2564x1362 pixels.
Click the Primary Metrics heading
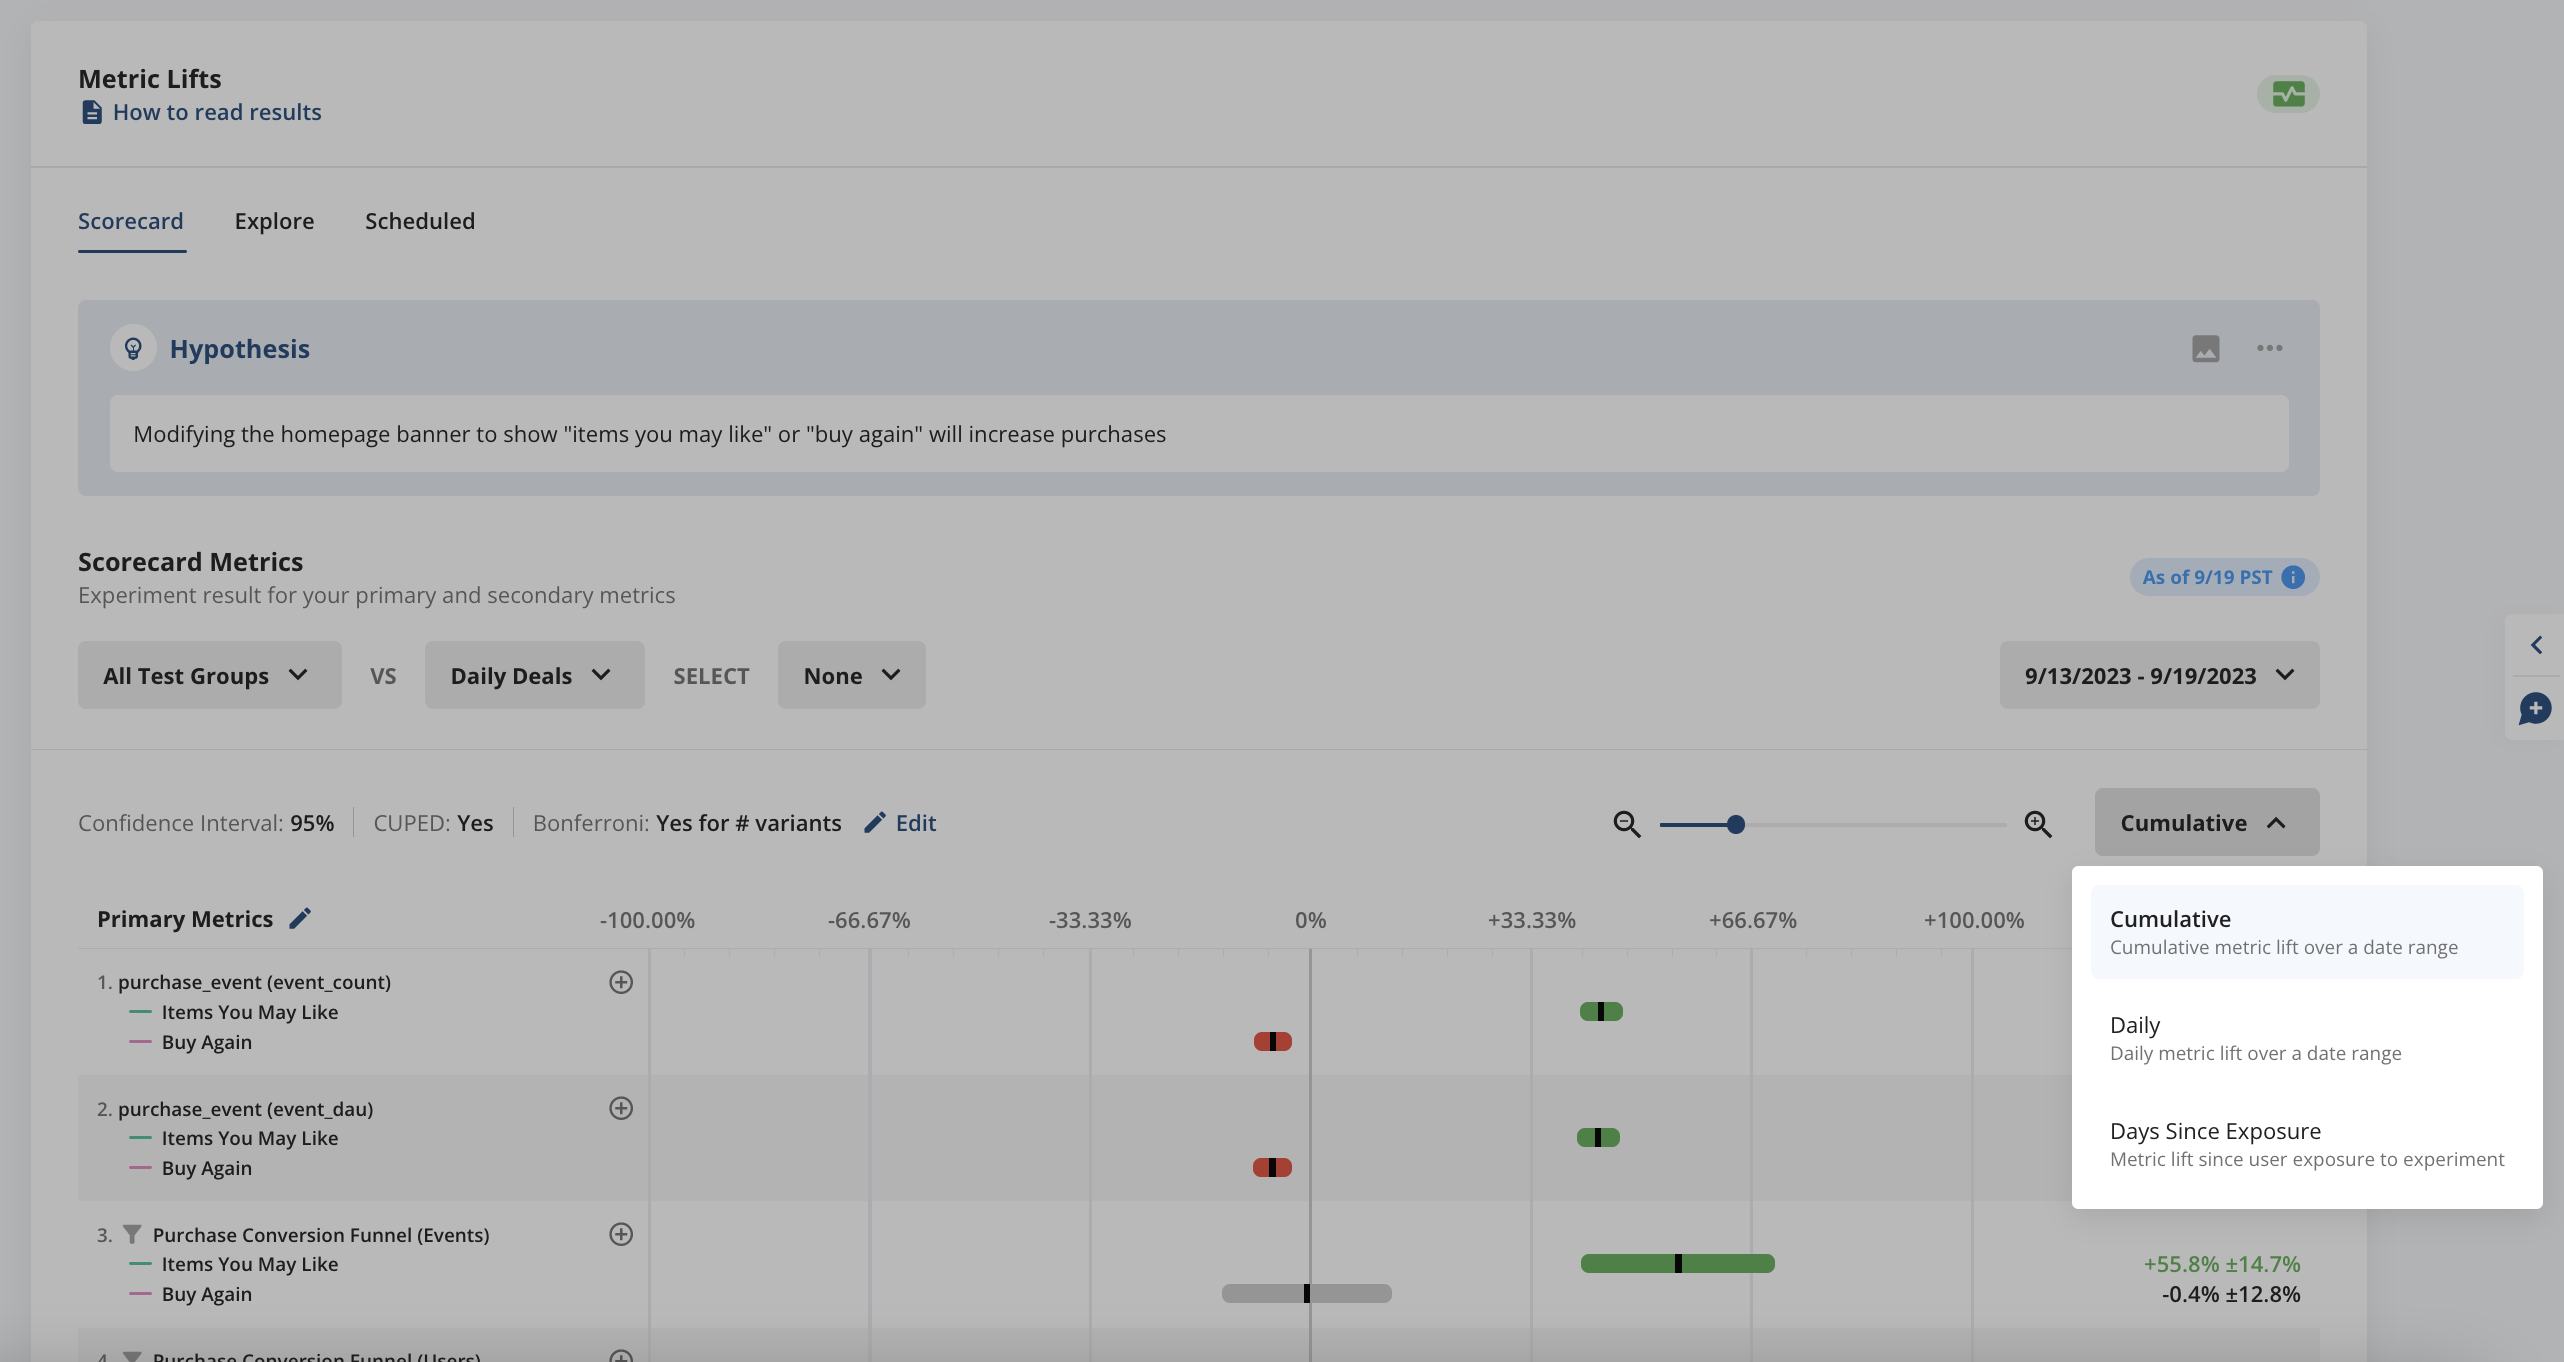click(185, 919)
